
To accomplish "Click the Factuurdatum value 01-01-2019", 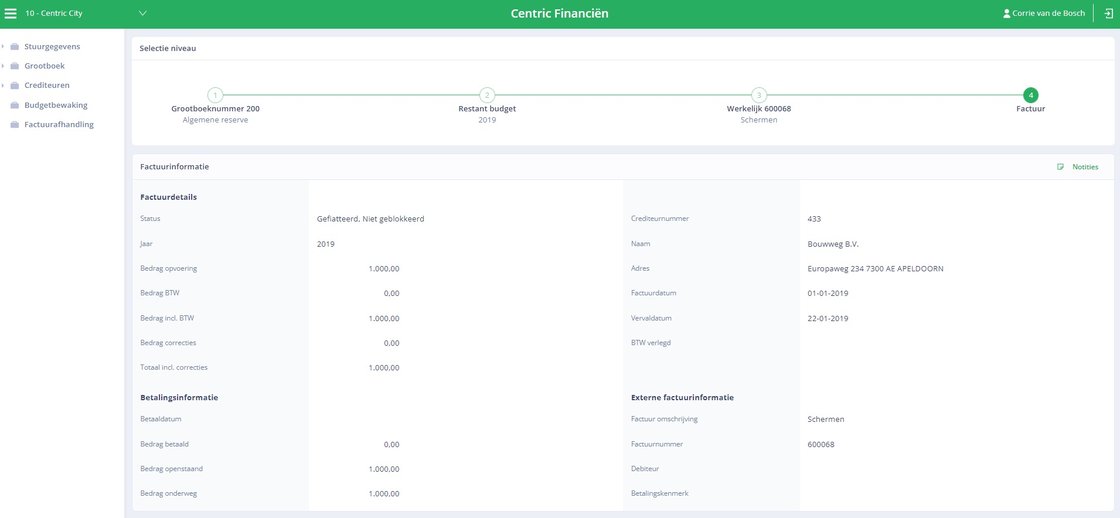I will click(827, 293).
